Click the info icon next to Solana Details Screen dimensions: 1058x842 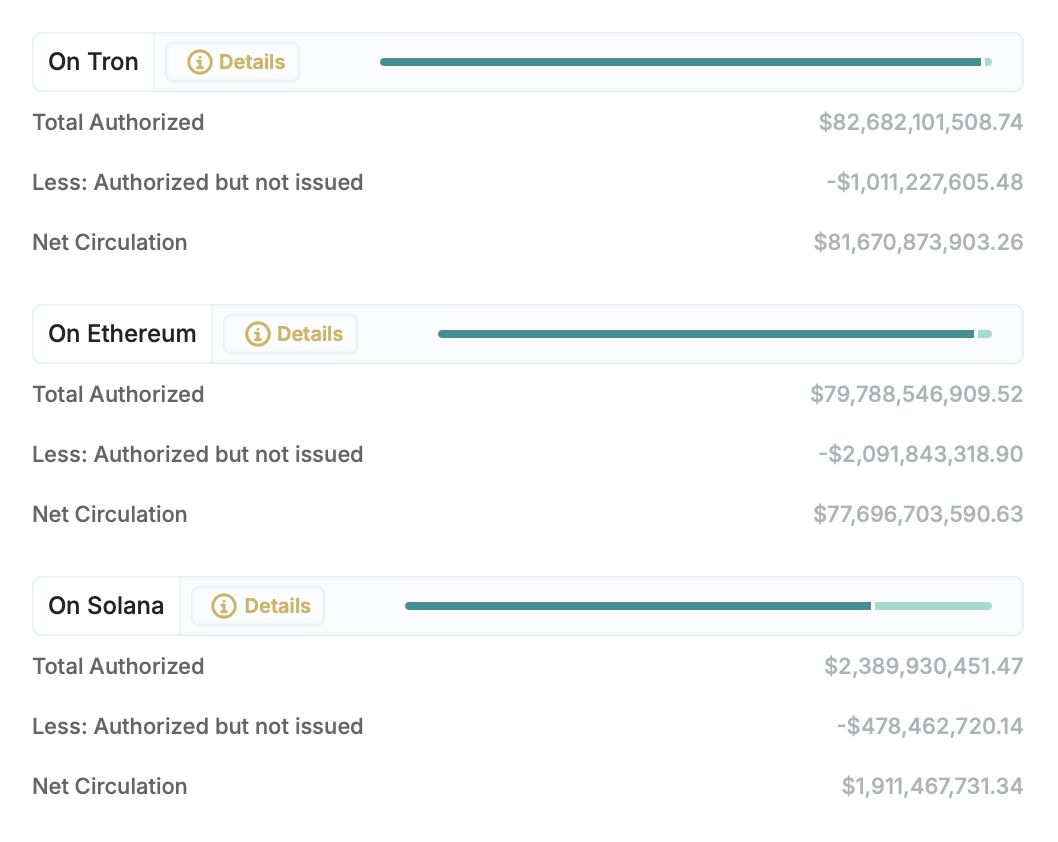coord(225,606)
